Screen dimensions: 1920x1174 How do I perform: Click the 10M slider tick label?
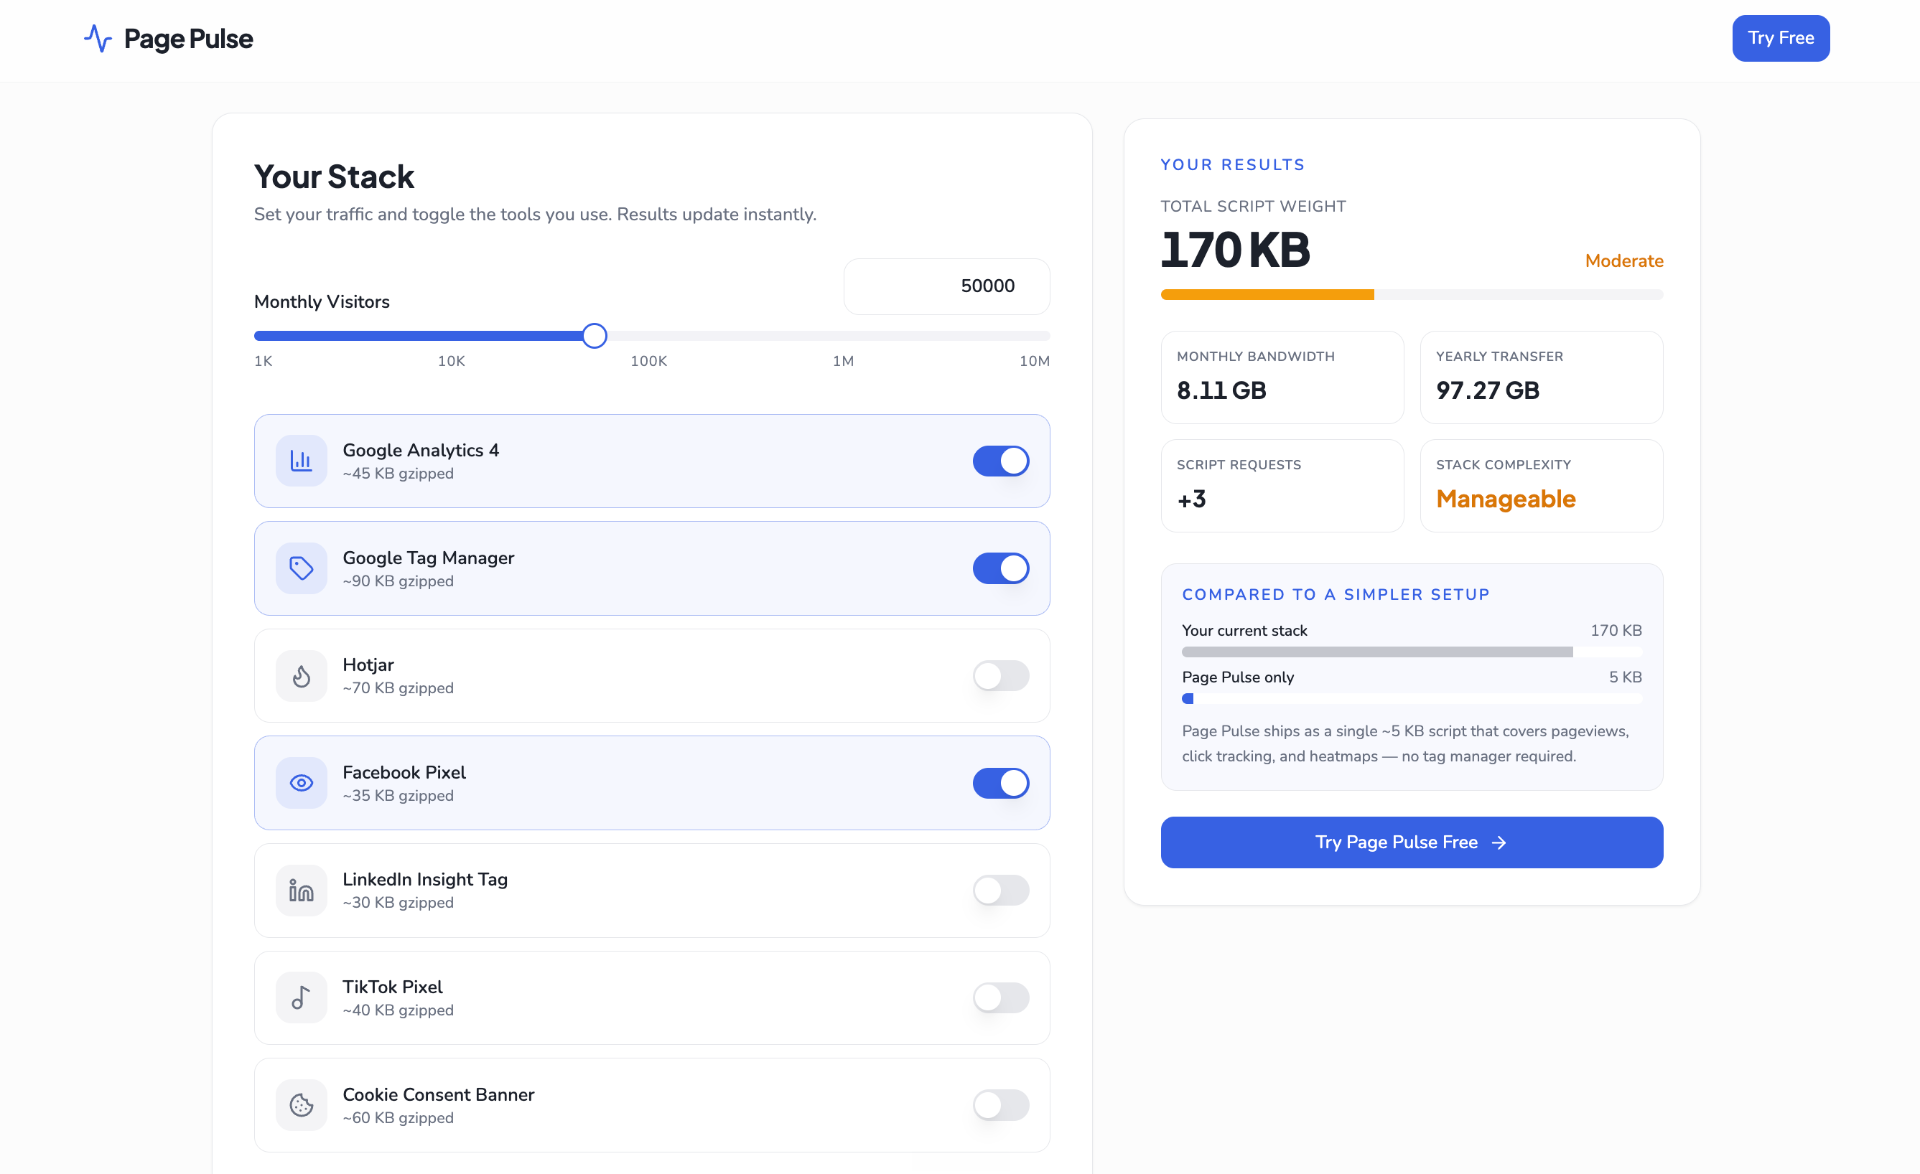click(1034, 361)
